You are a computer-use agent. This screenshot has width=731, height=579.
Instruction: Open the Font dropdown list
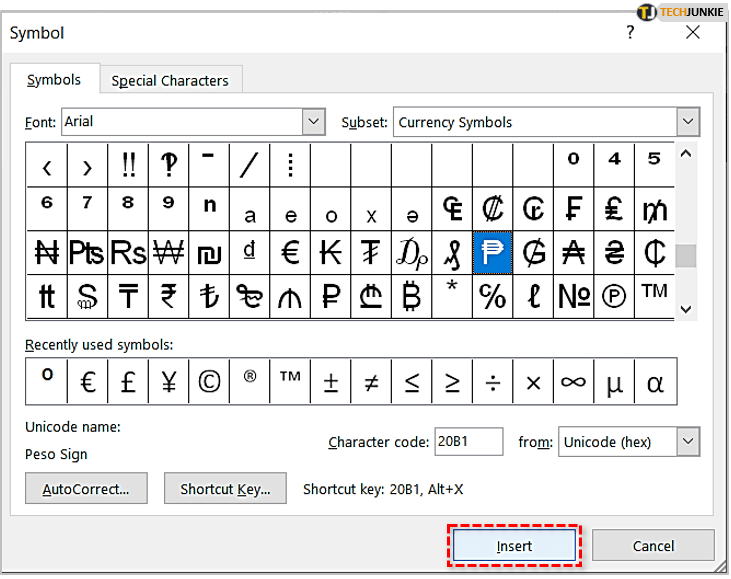pyautogui.click(x=314, y=122)
